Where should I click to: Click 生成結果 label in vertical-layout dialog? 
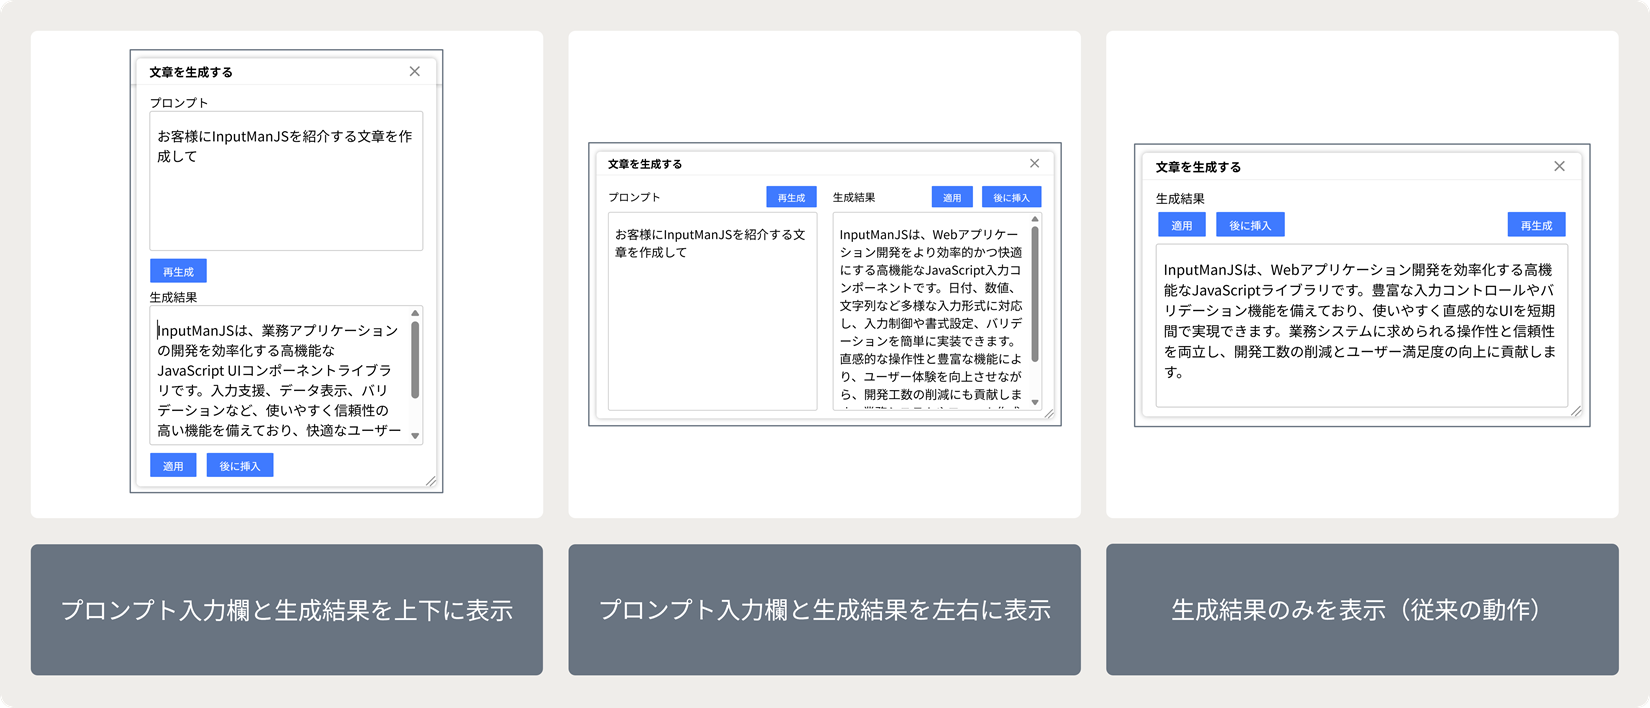(173, 297)
